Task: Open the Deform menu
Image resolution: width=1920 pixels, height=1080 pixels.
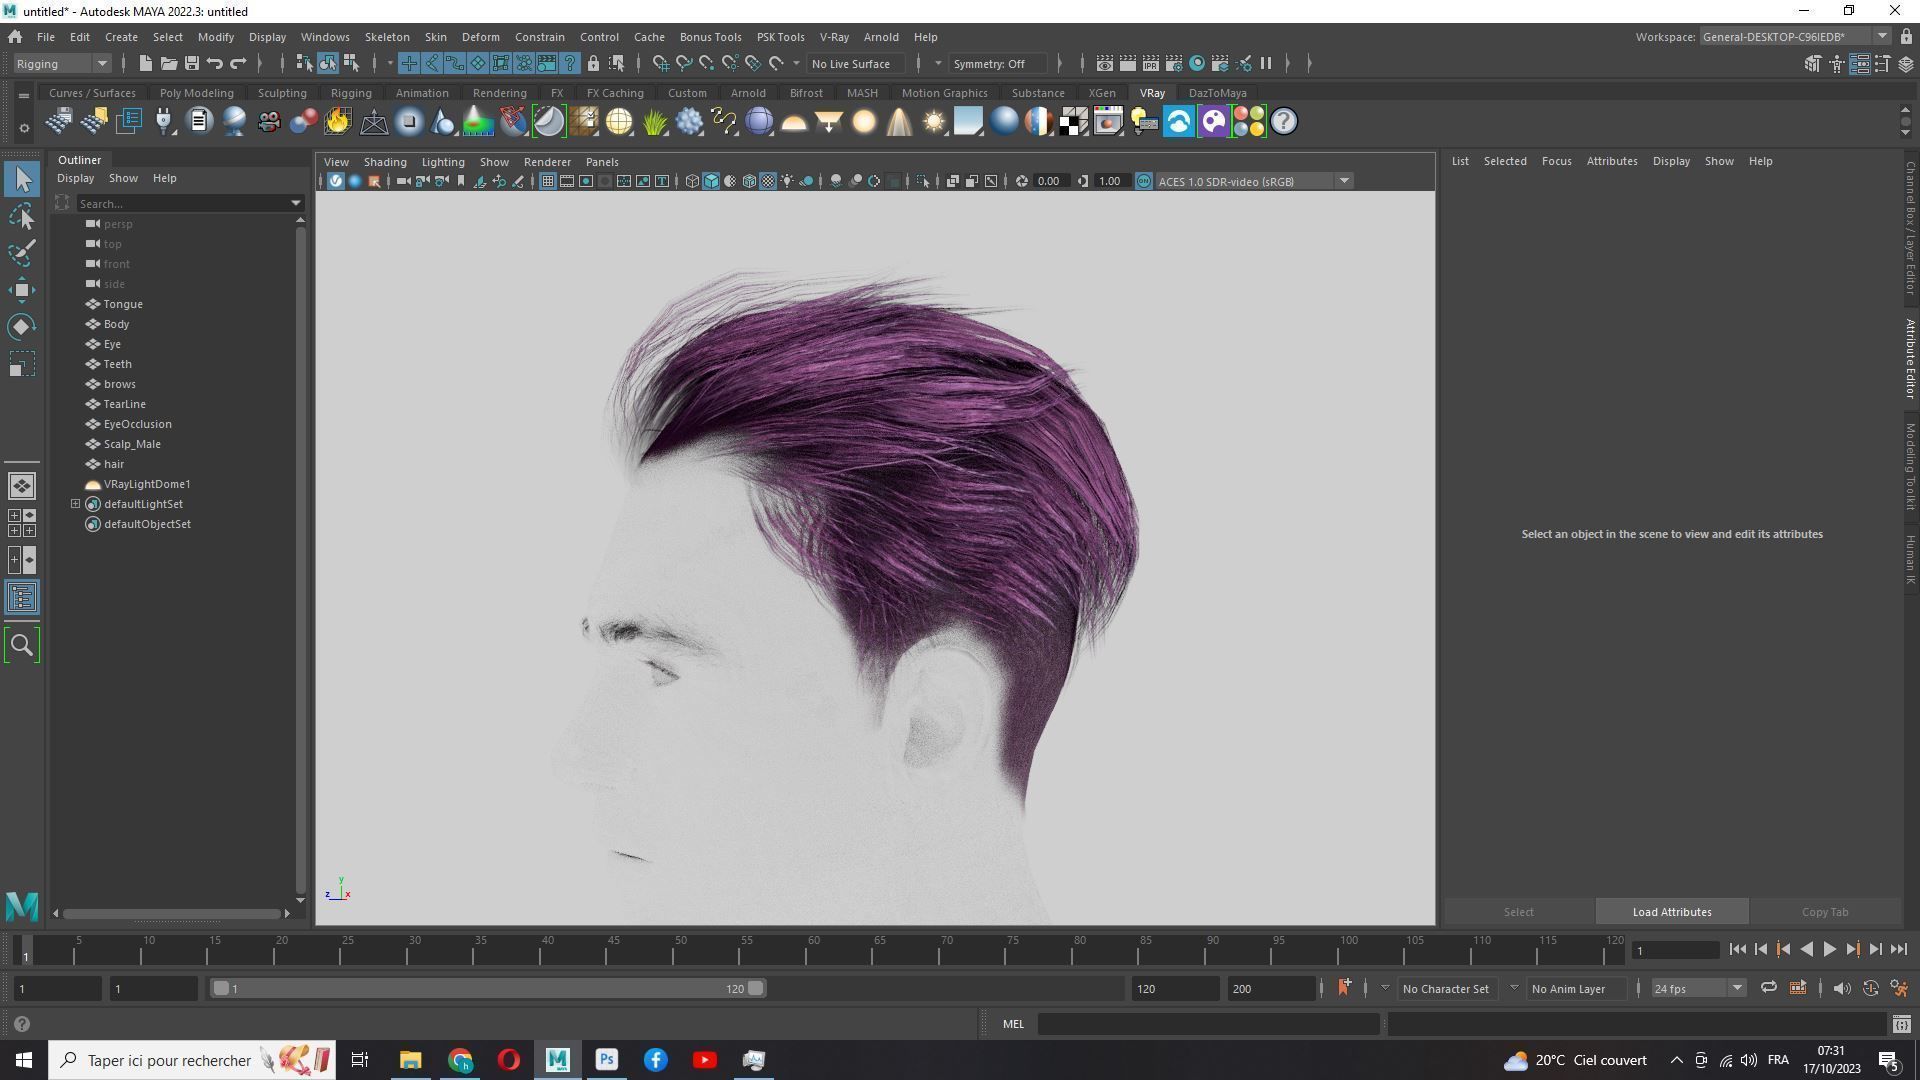Action: click(480, 37)
